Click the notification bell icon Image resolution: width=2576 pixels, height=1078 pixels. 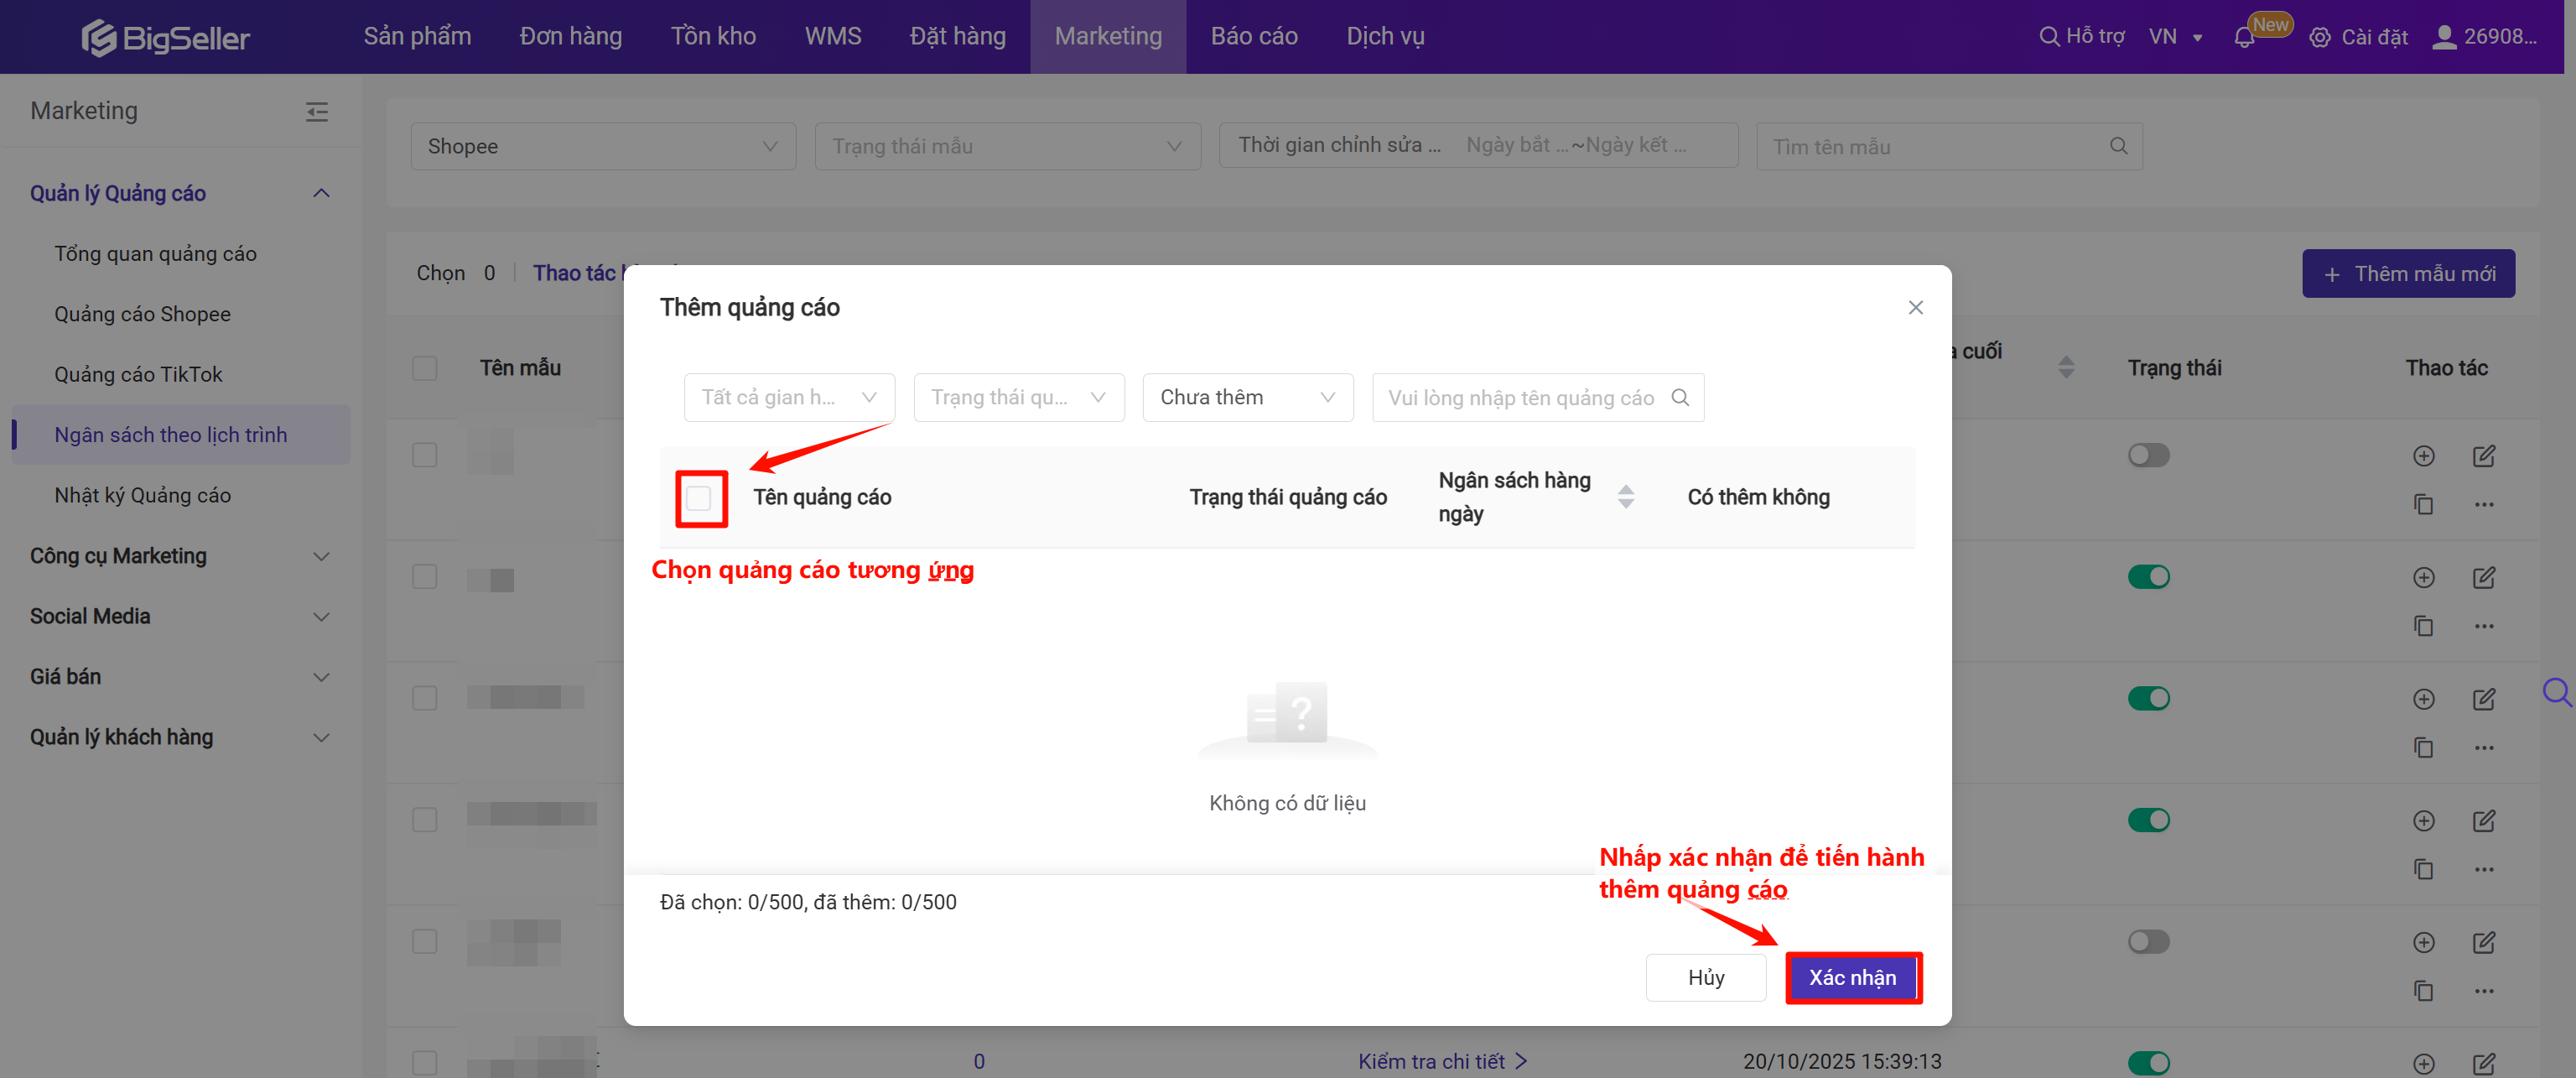(2243, 38)
